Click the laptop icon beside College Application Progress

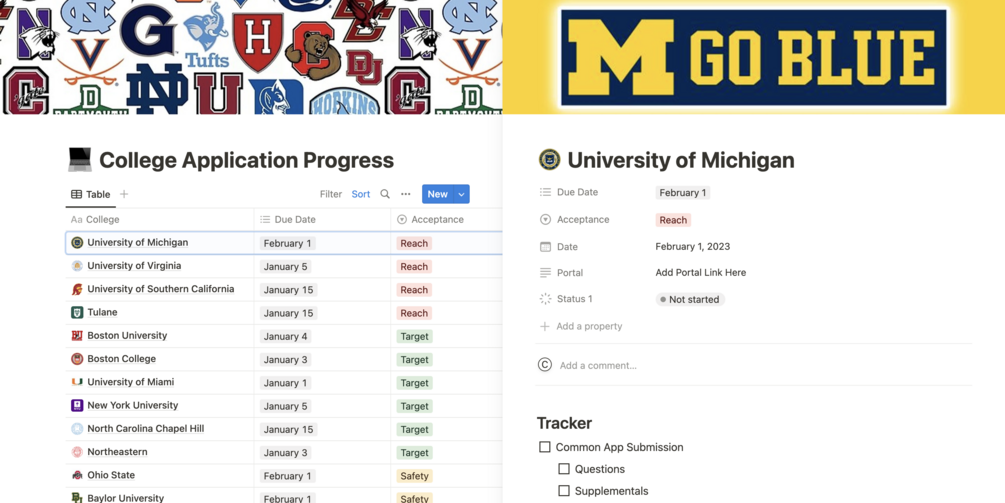[x=80, y=159]
